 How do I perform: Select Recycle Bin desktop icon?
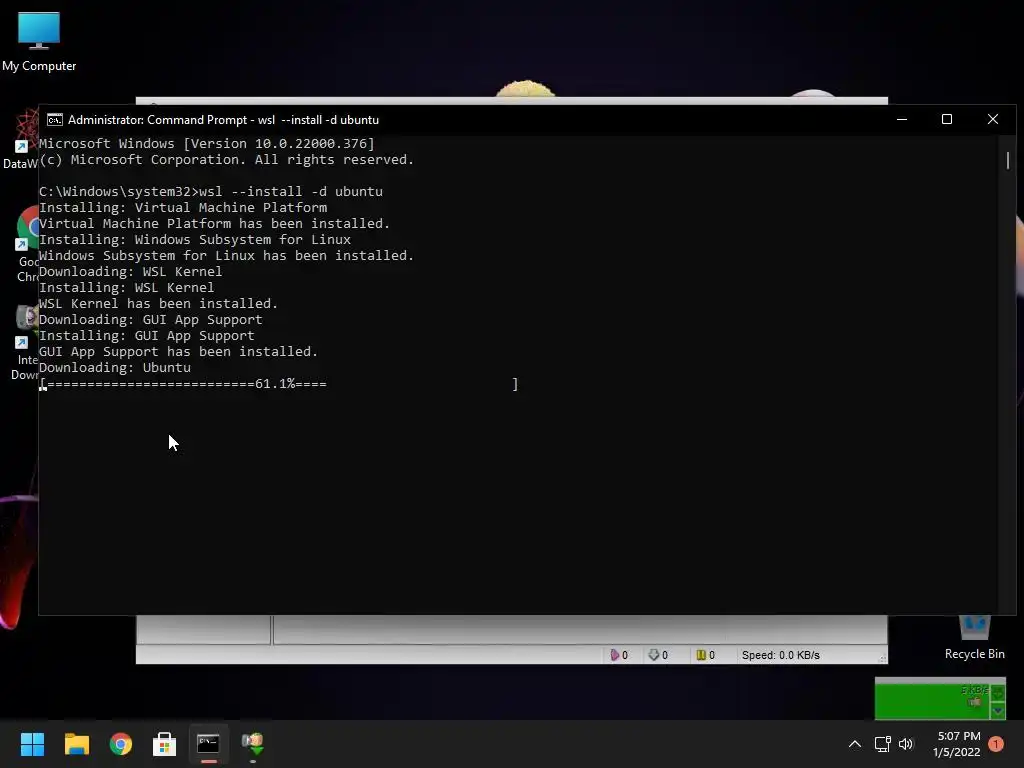(x=974, y=637)
